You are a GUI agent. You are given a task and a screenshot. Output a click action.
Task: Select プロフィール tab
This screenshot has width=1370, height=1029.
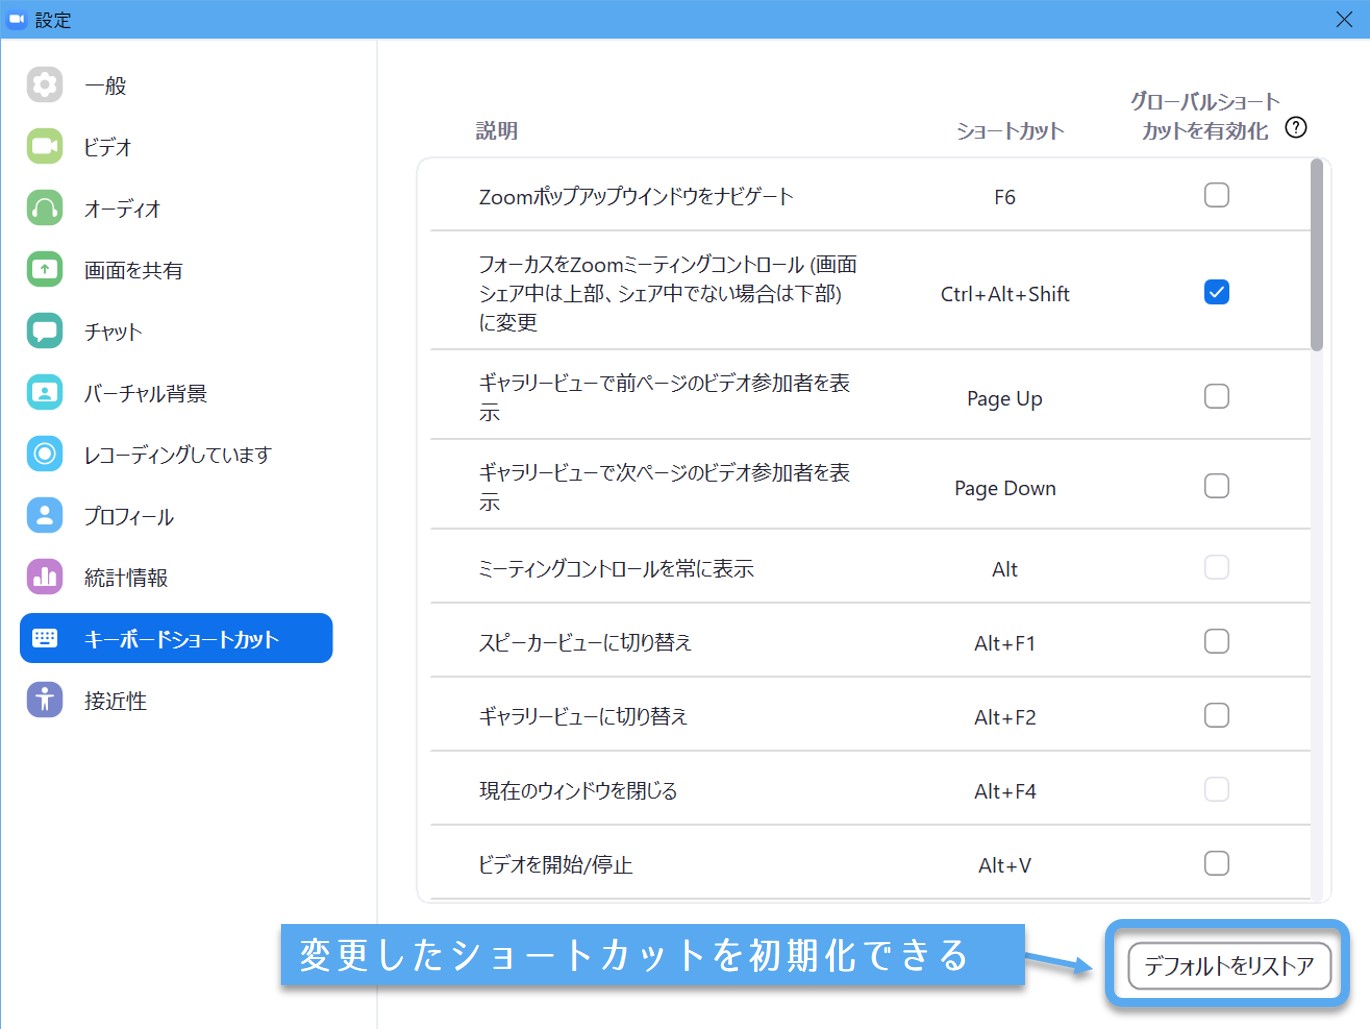176,515
